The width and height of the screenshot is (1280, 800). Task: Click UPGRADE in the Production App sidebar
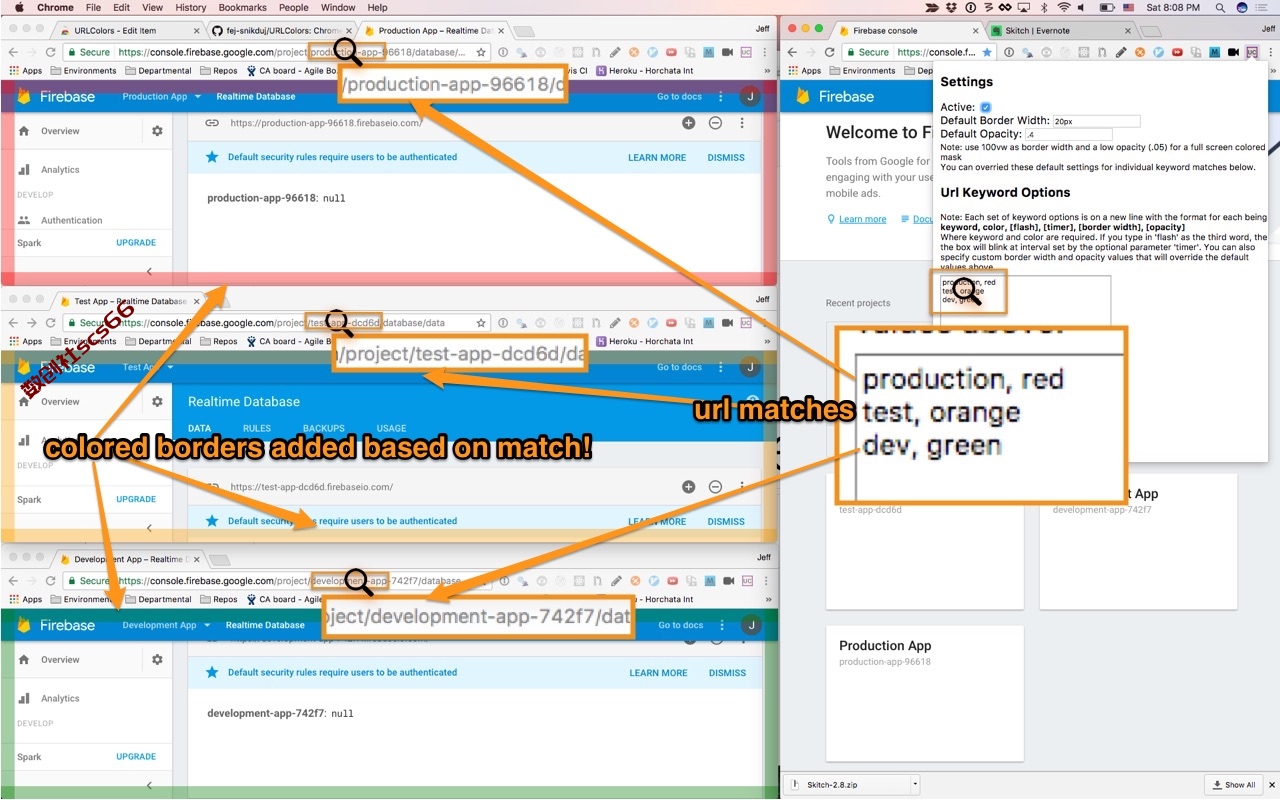[136, 243]
